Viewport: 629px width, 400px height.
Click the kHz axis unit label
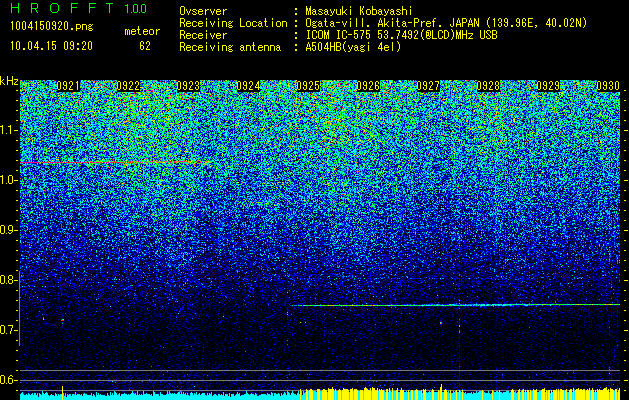click(x=9, y=82)
